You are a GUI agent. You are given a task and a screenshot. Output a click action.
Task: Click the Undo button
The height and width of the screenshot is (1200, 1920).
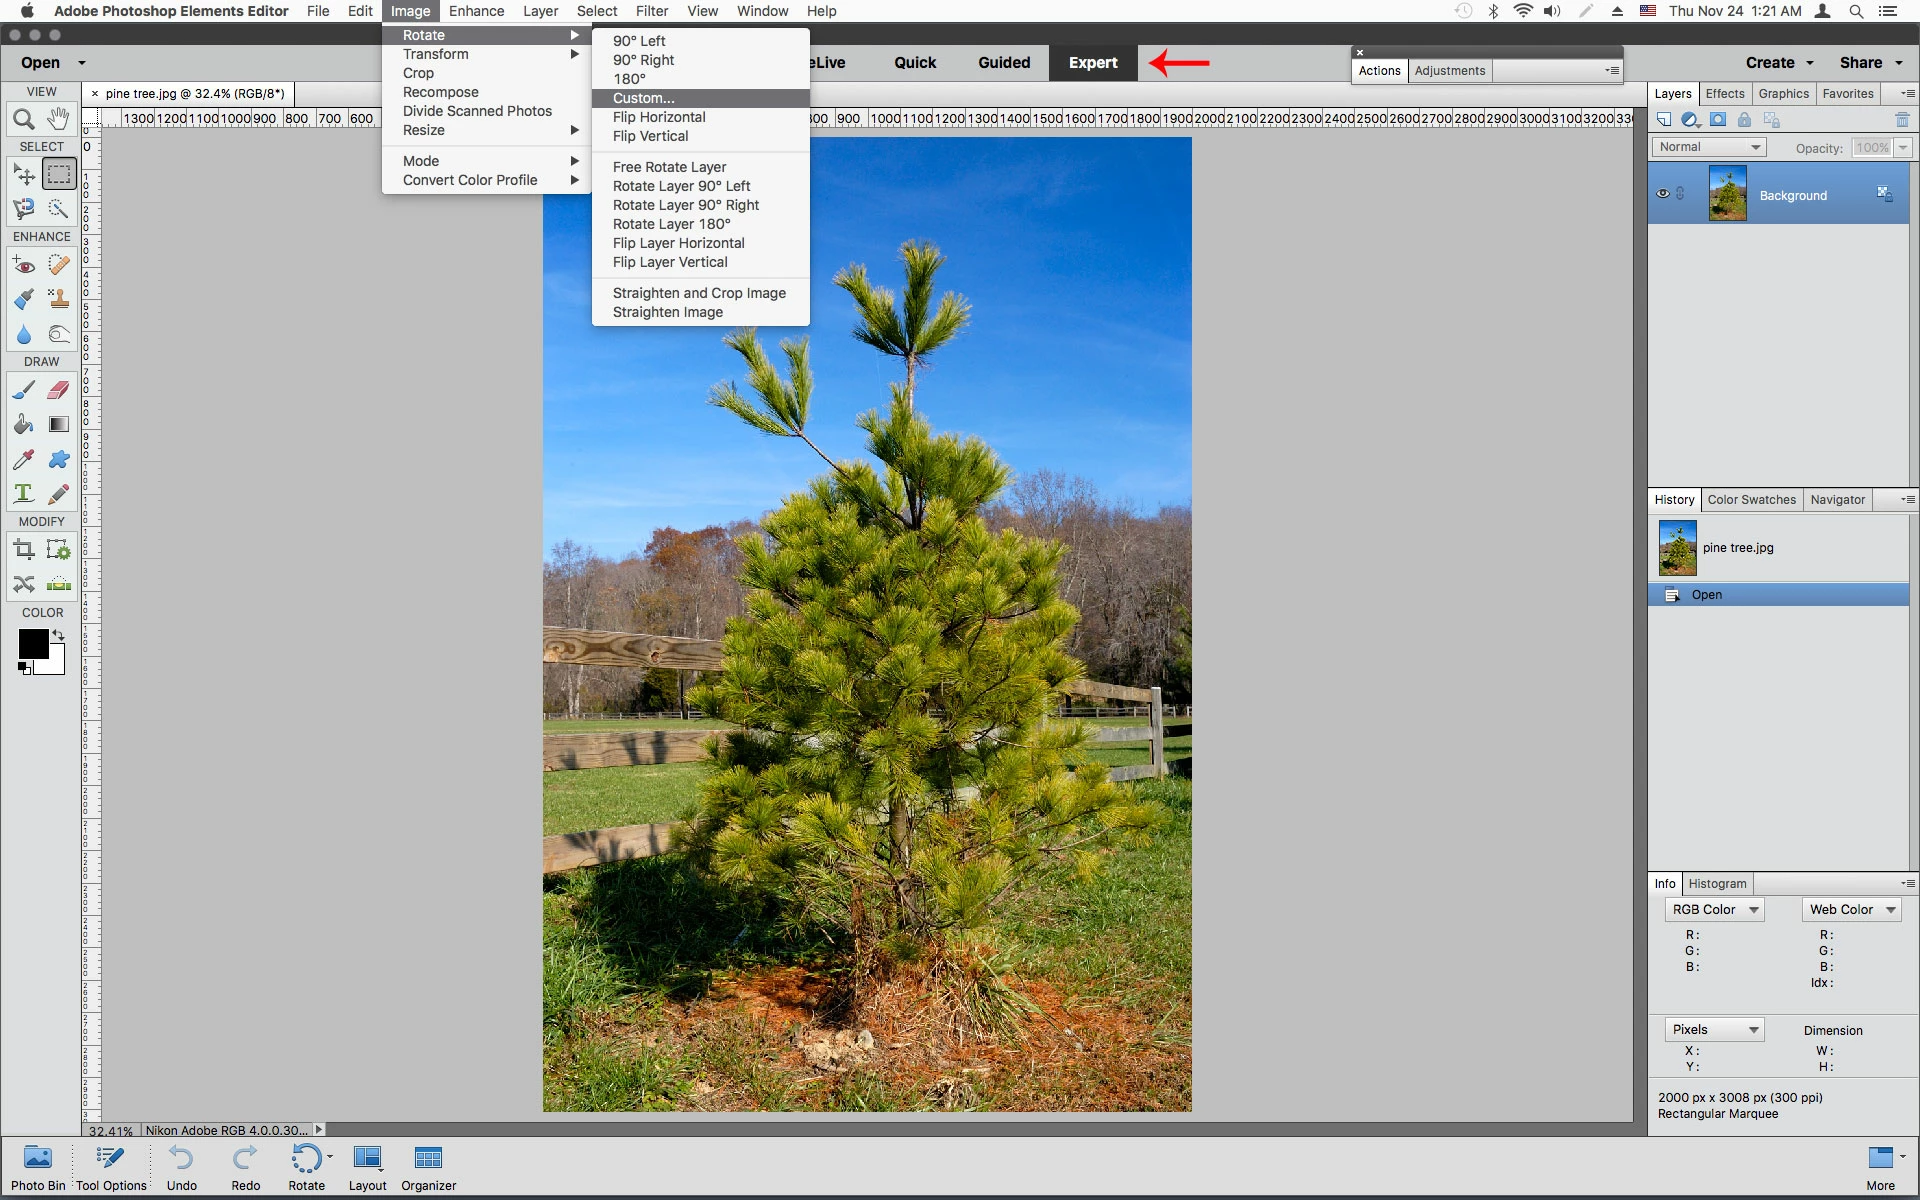(x=181, y=1167)
